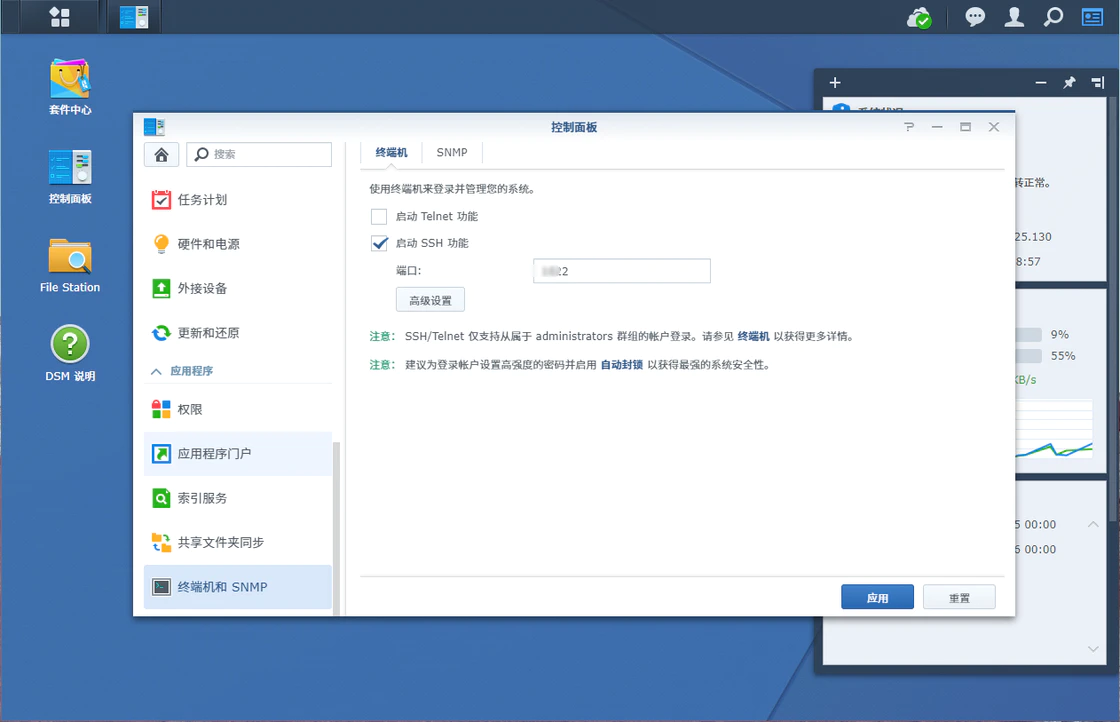Click the system utilization progress bar
Viewport: 1120px width, 722px height.
click(x=1030, y=335)
